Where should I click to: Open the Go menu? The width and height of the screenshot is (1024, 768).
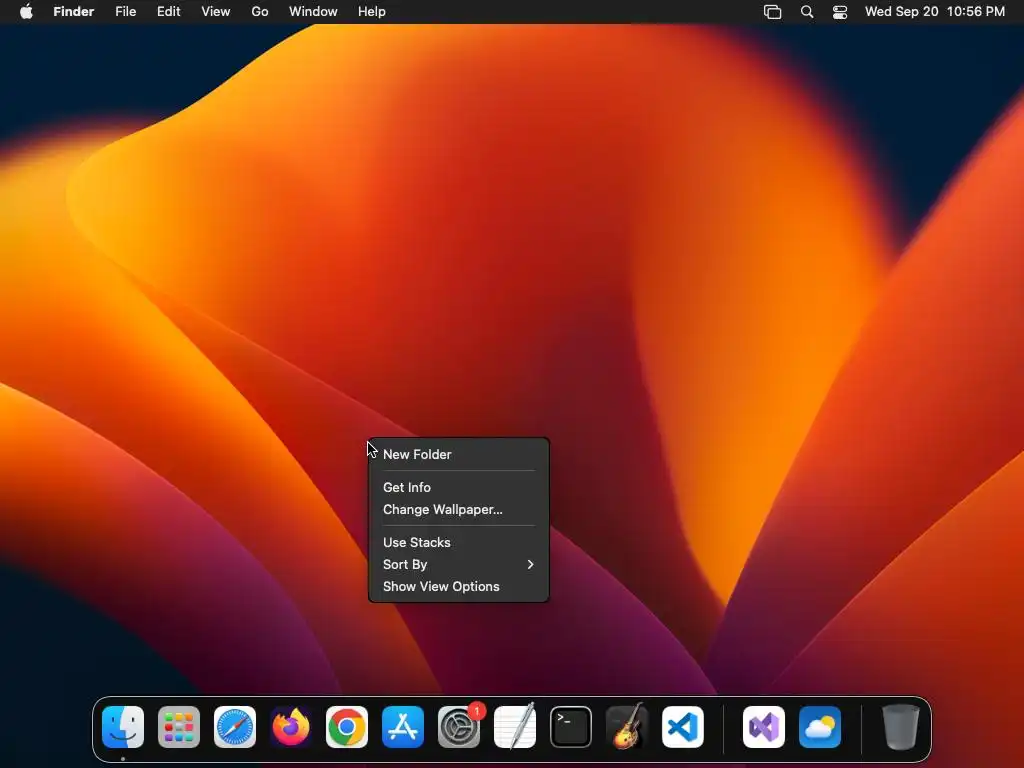click(260, 12)
